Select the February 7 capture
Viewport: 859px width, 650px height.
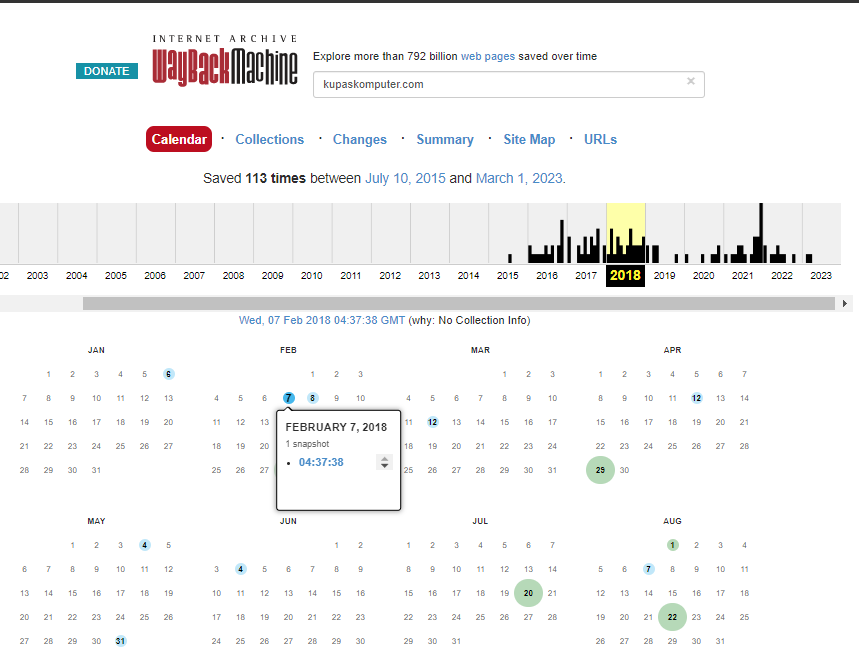(289, 398)
